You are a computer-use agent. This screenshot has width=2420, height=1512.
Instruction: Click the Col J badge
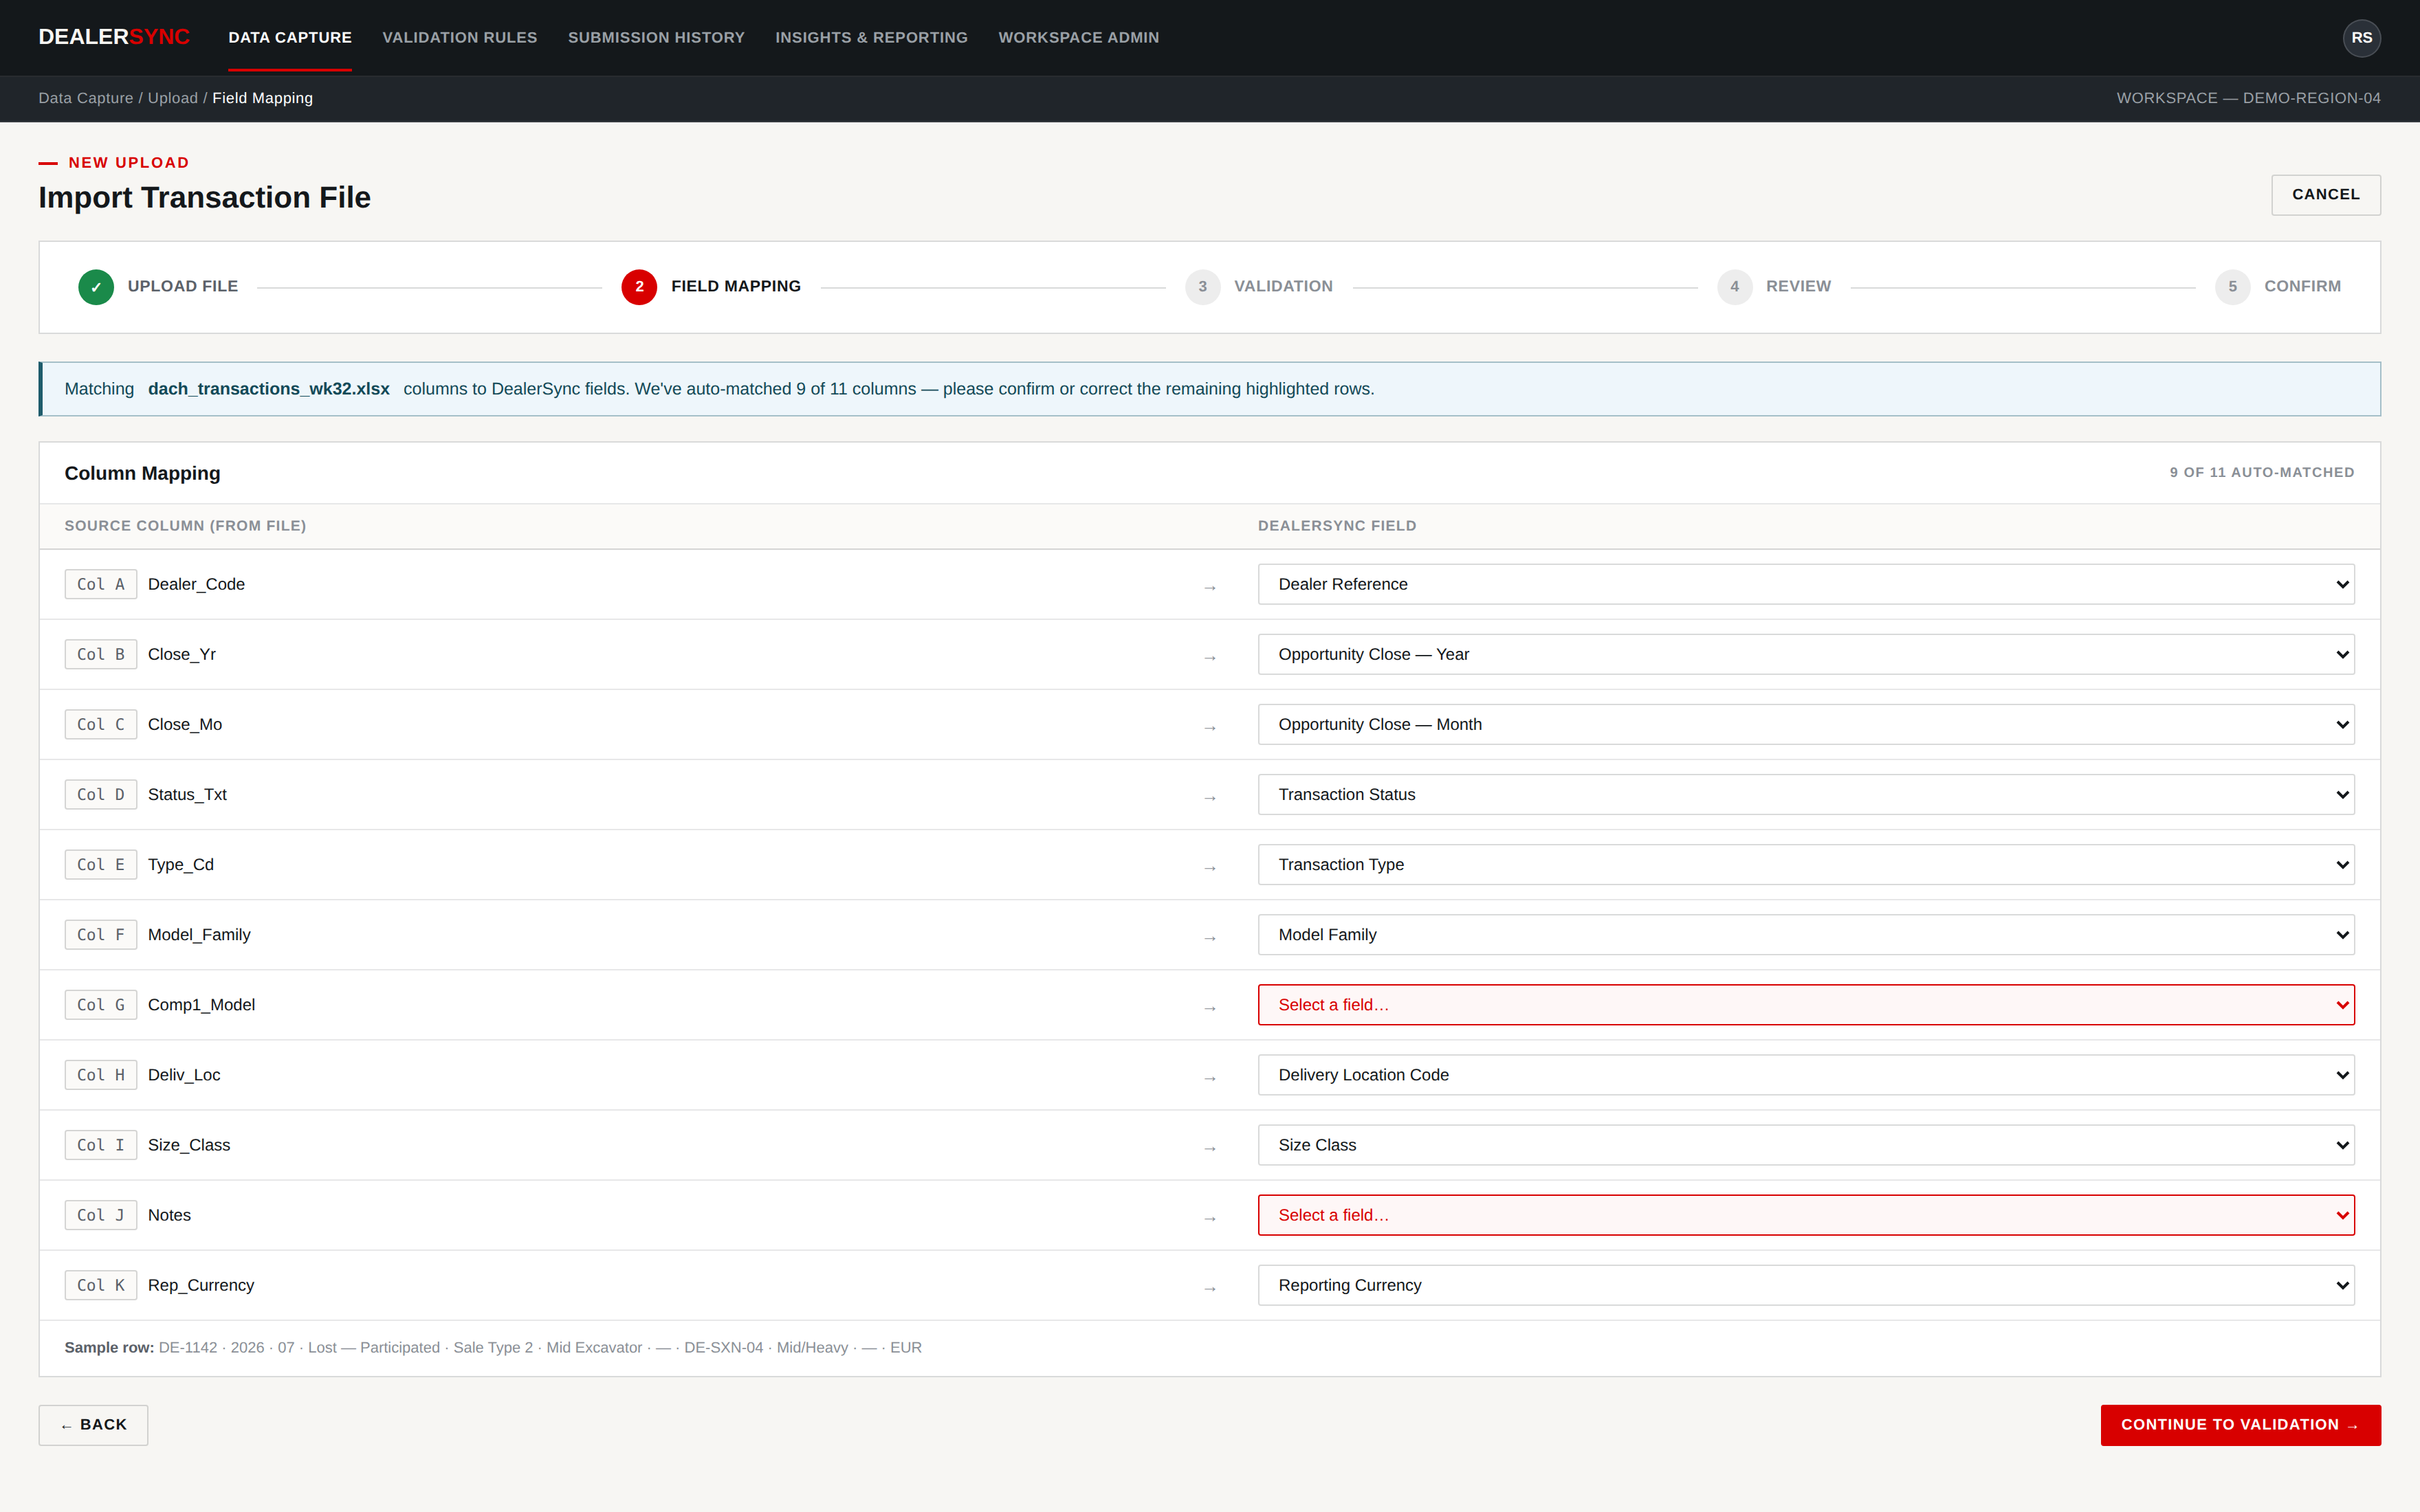tap(101, 1215)
